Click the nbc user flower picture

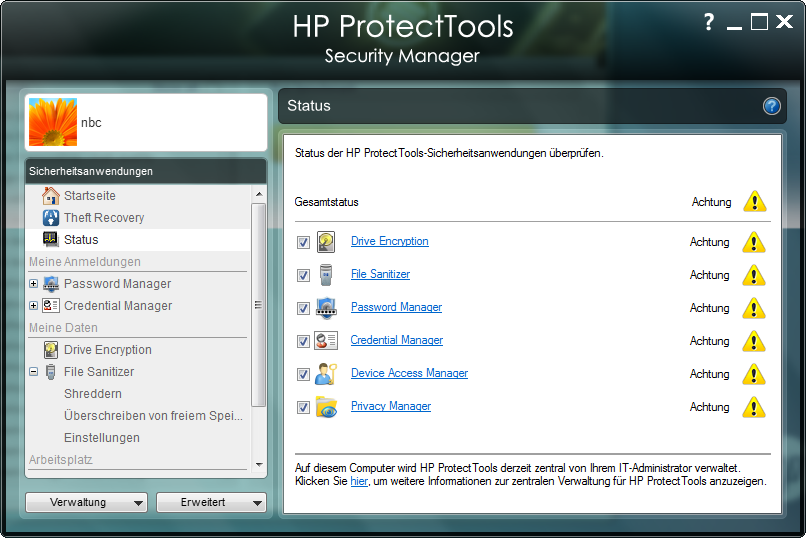(x=53, y=122)
